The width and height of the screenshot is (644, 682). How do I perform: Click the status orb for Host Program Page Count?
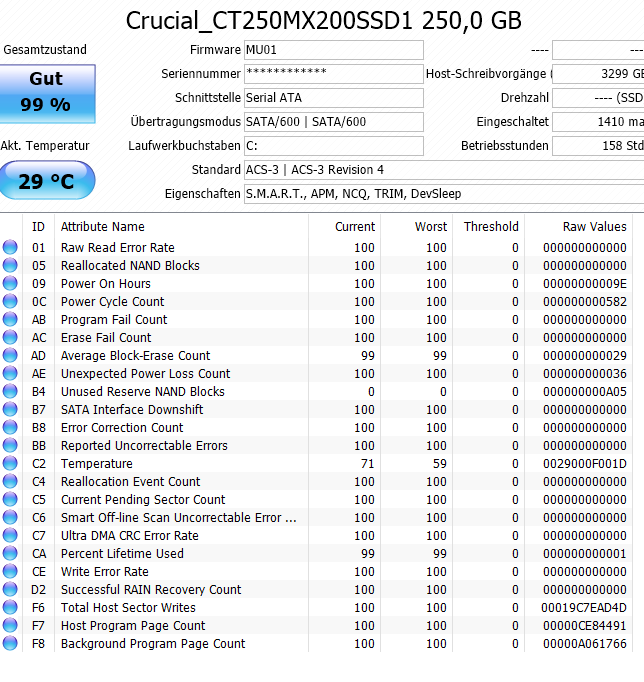coord(10,625)
